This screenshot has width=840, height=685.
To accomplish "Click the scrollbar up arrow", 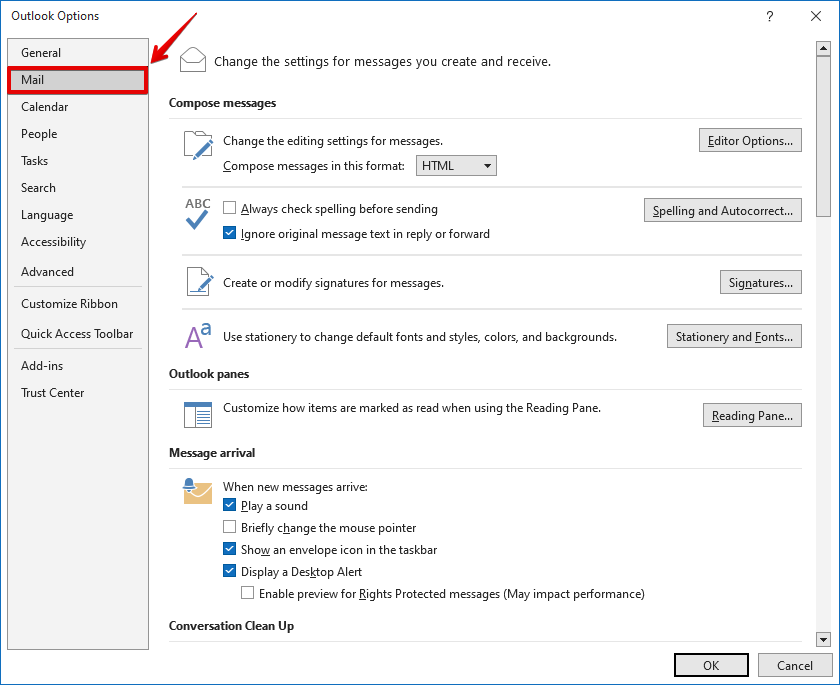I will click(x=823, y=49).
